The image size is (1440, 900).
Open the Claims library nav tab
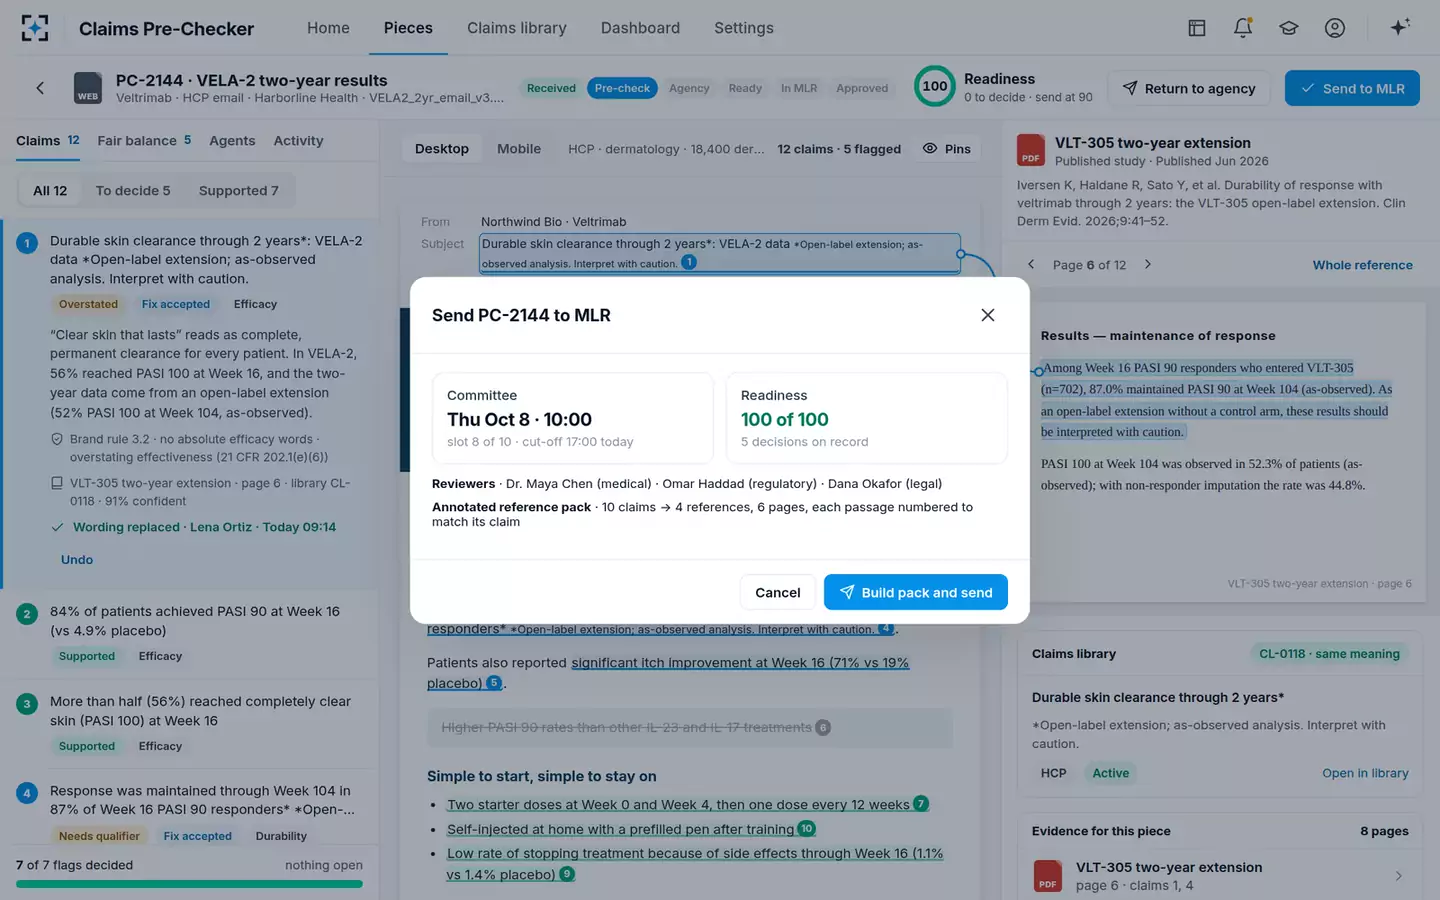517,28
